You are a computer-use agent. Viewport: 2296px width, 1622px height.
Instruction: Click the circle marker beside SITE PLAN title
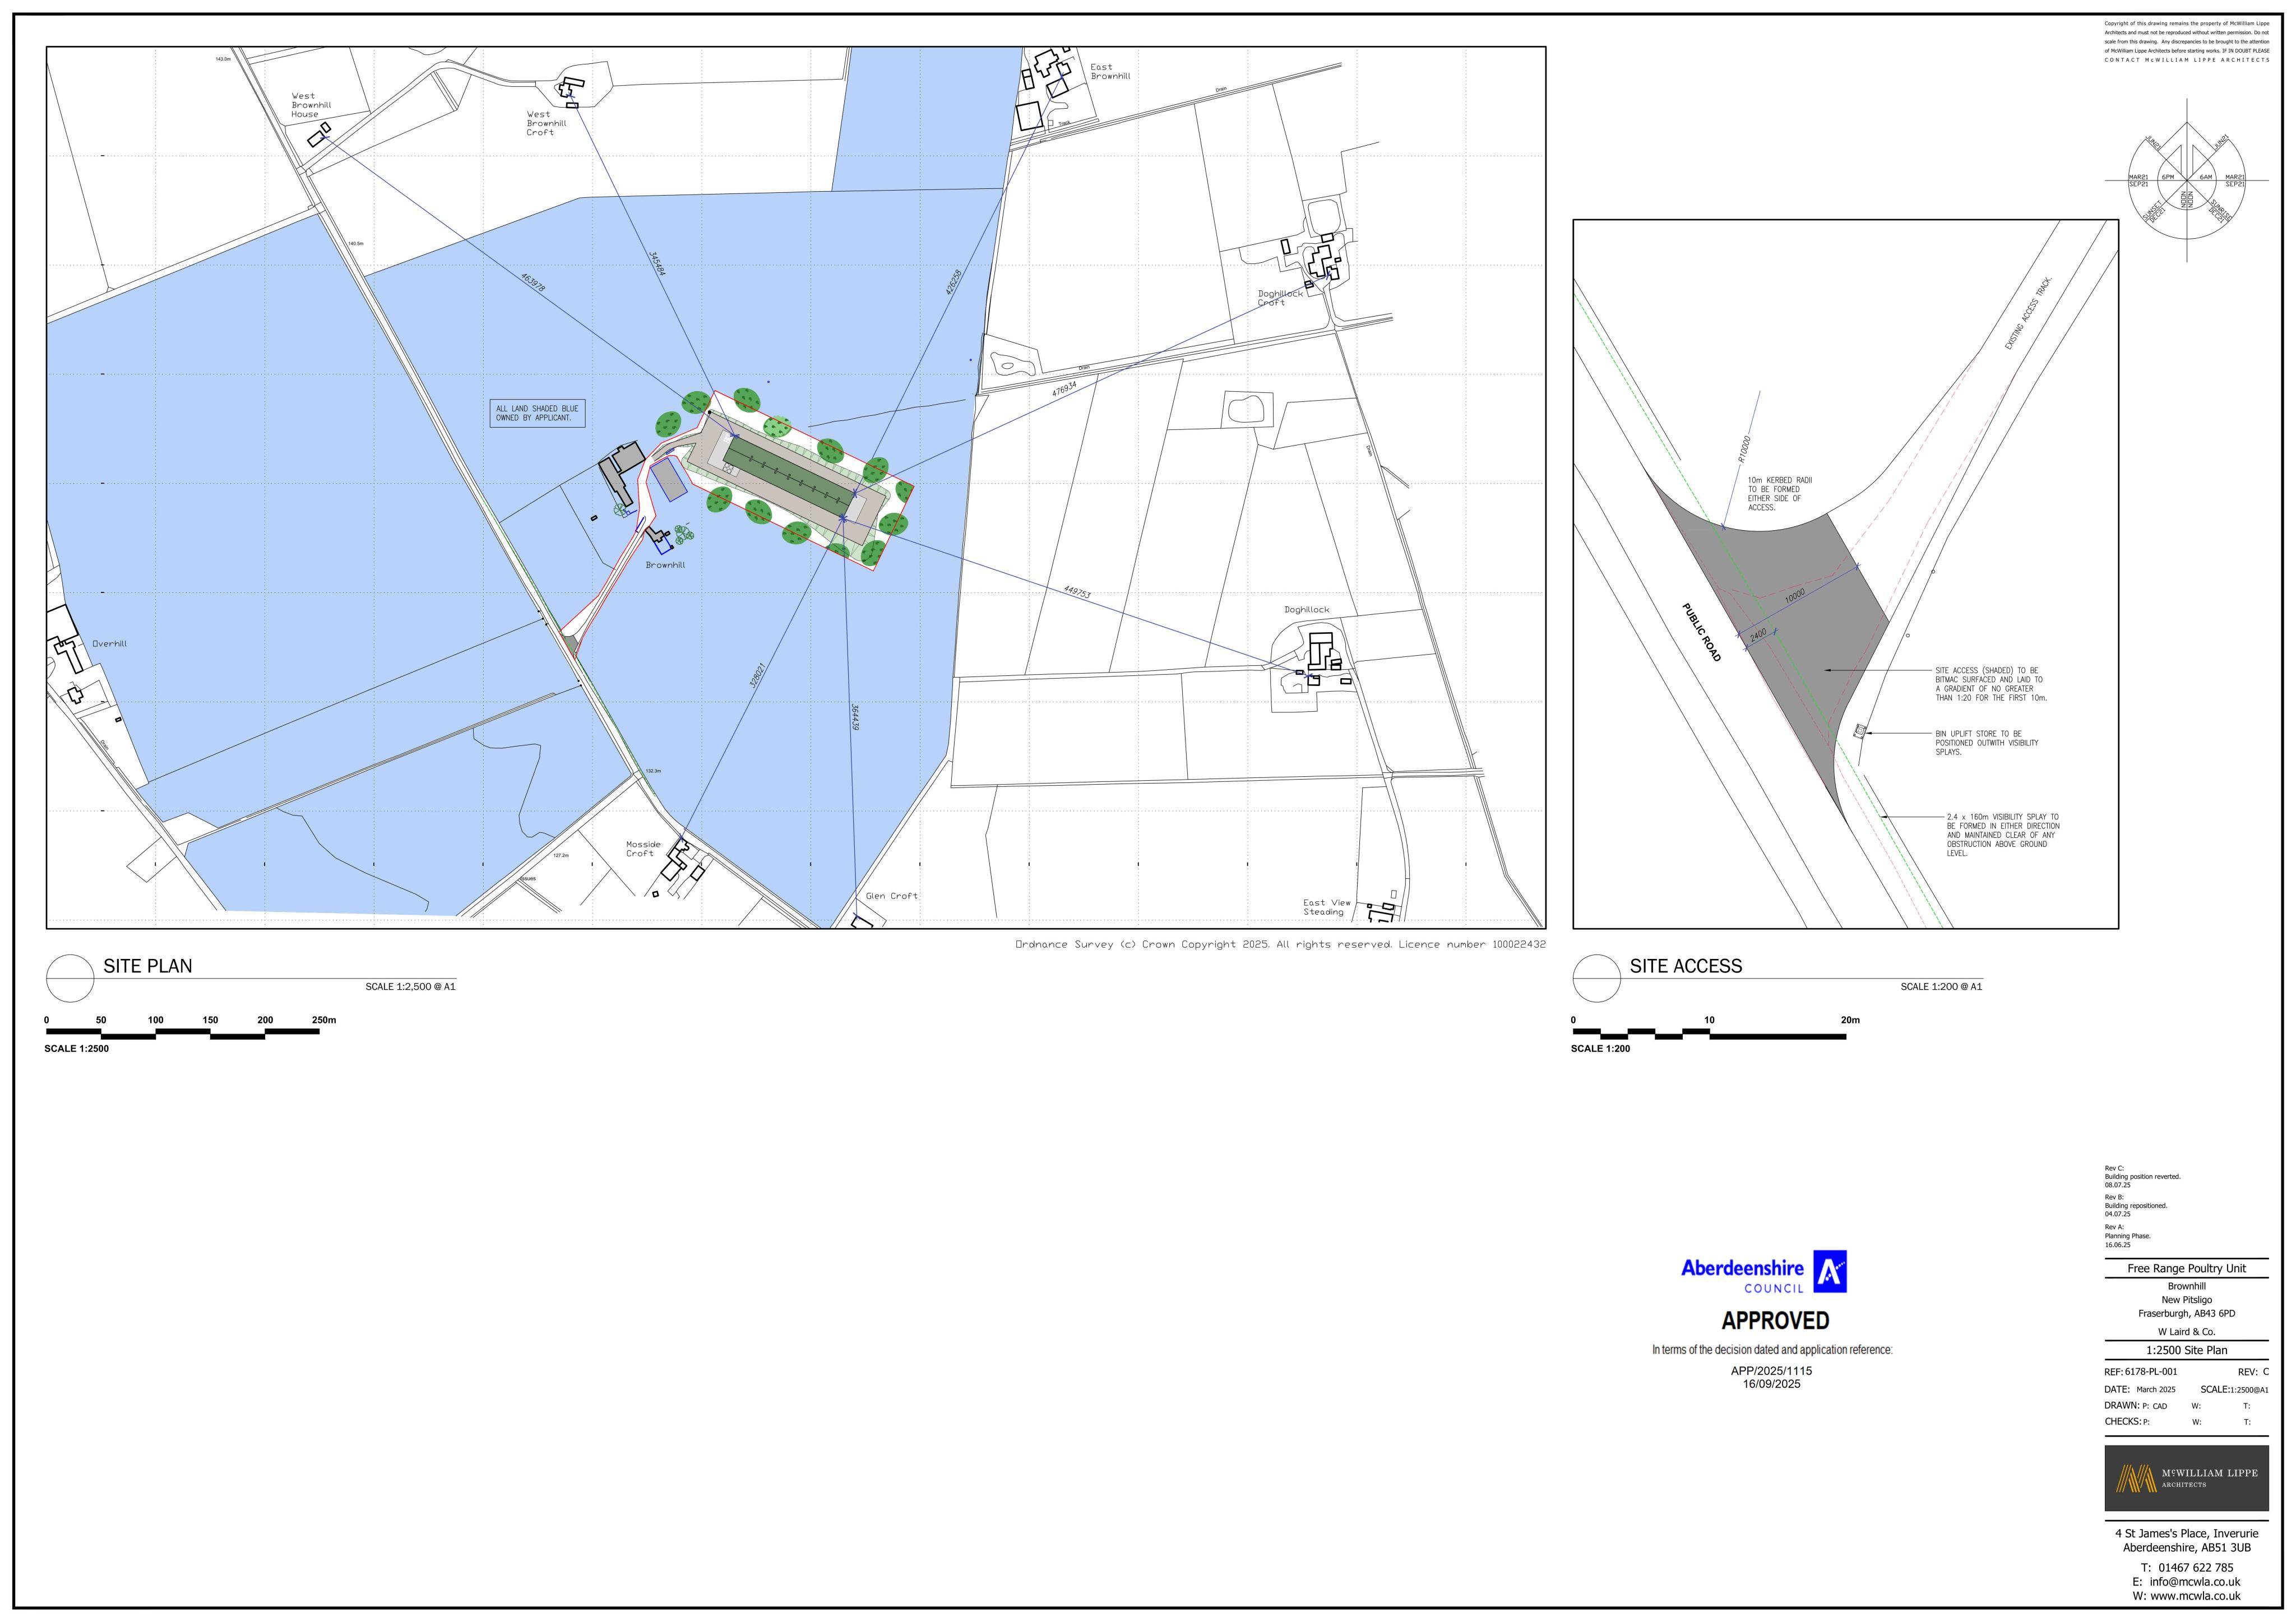point(70,978)
